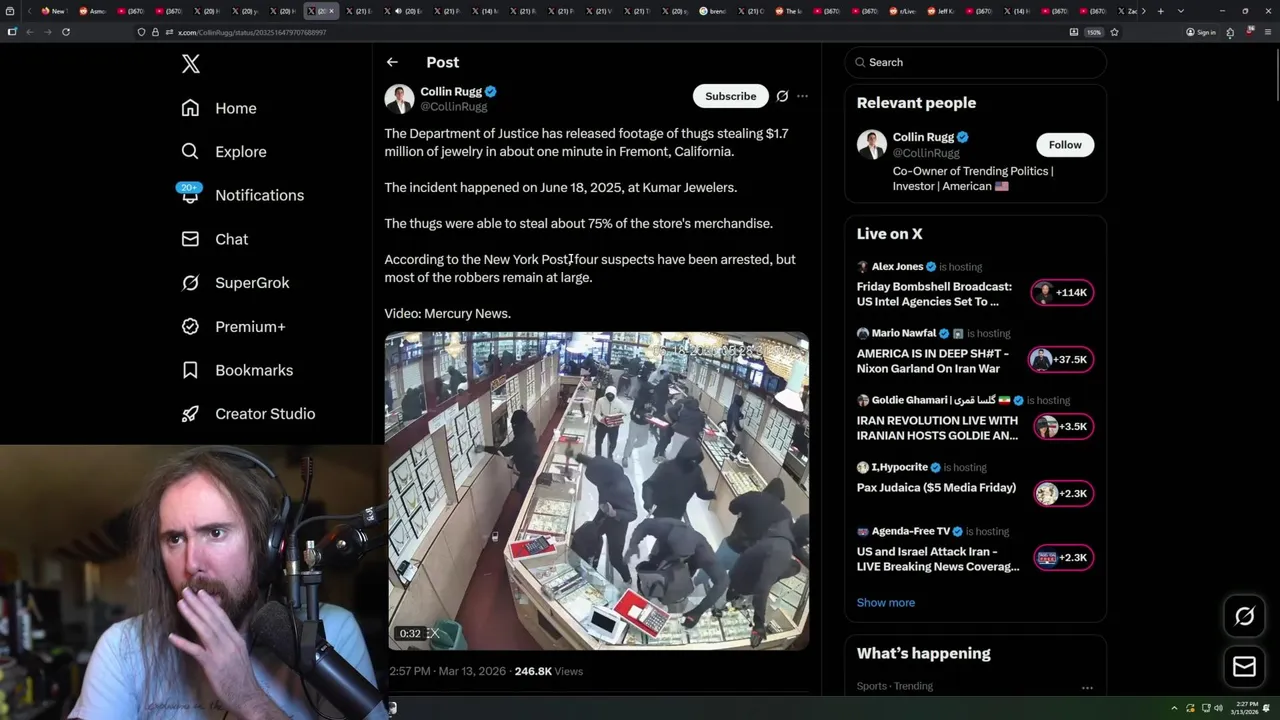Open the Bookmarks navigation item
The width and height of the screenshot is (1280, 720).
238,370
